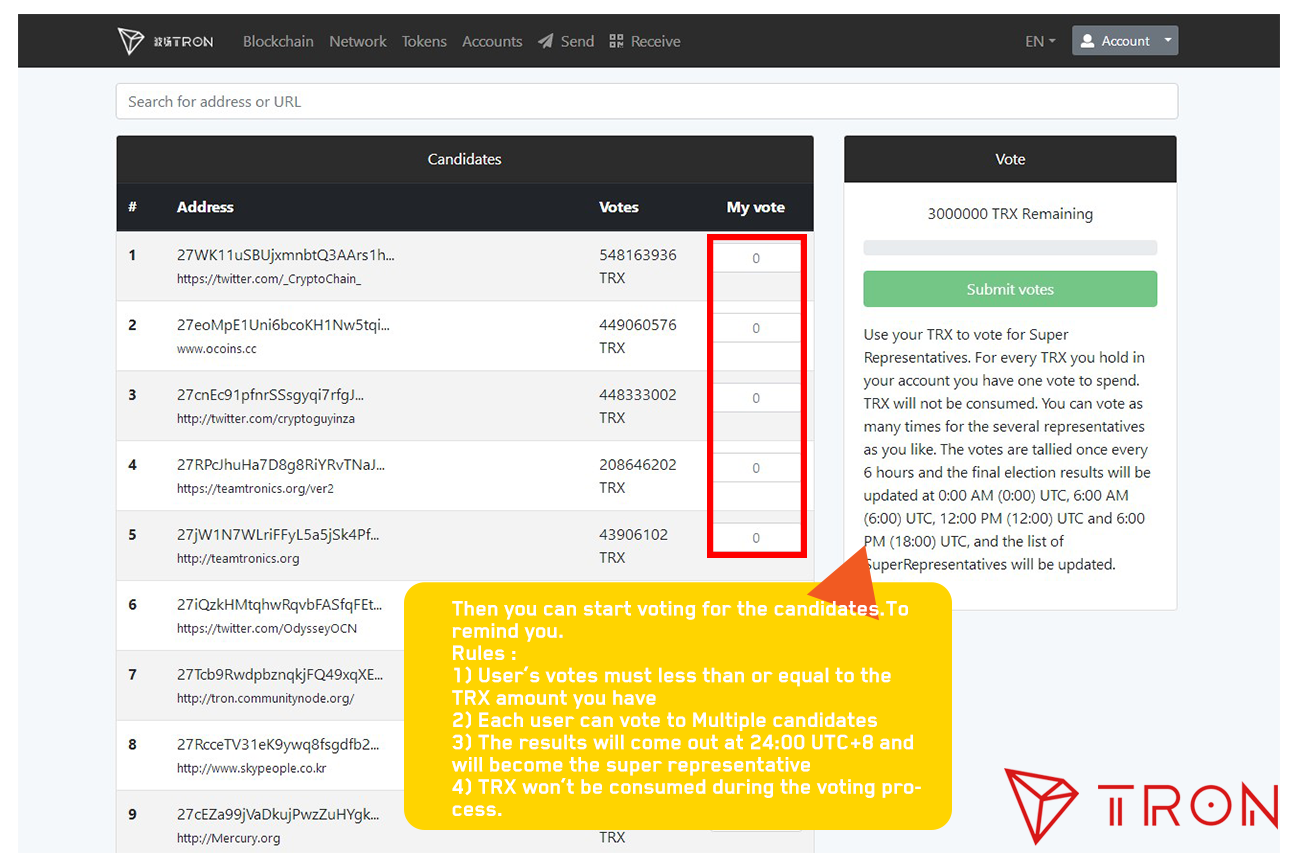Image resolution: width=1298 pixels, height=866 pixels.
Task: Select vote count 448333002 TRX
Action: [638, 406]
